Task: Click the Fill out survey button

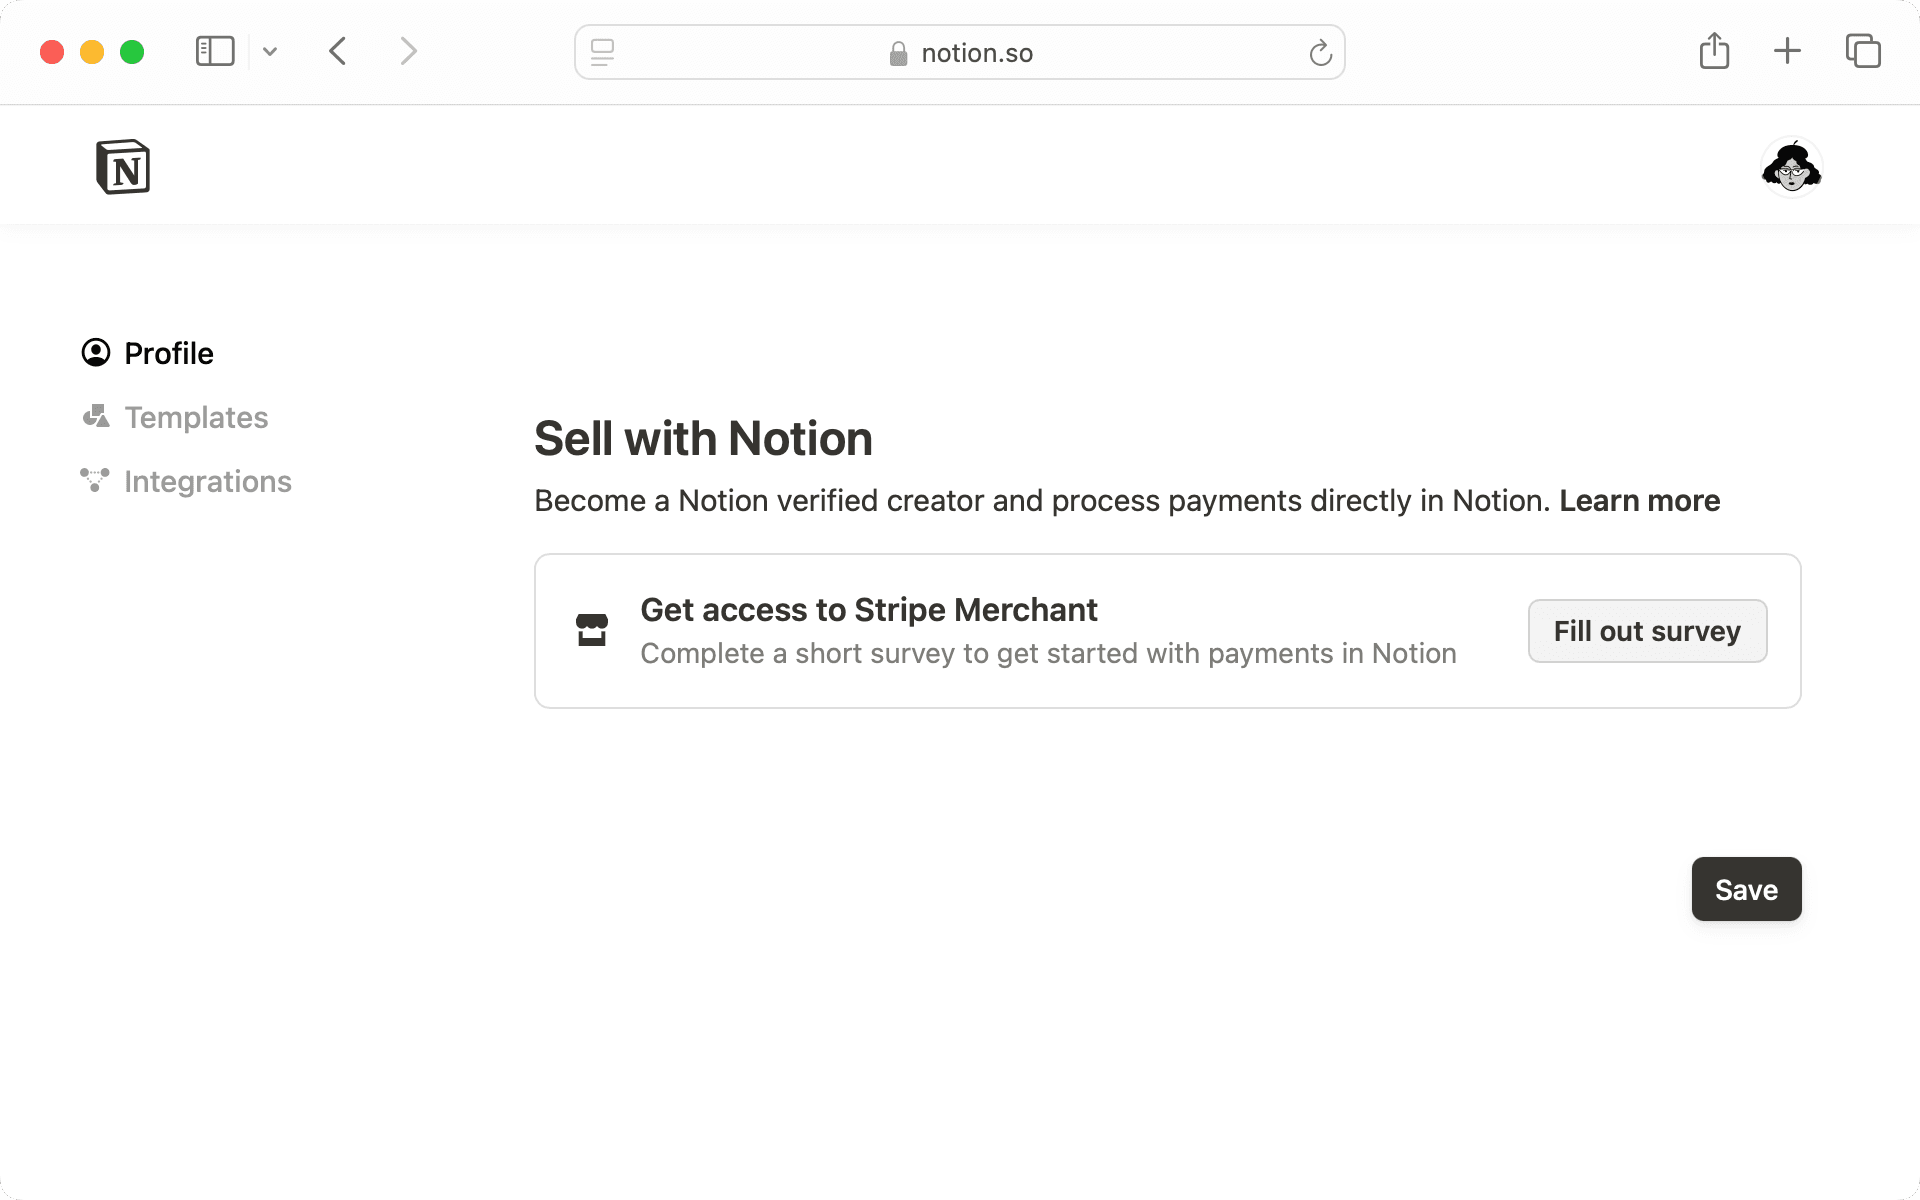Action: tap(1647, 630)
